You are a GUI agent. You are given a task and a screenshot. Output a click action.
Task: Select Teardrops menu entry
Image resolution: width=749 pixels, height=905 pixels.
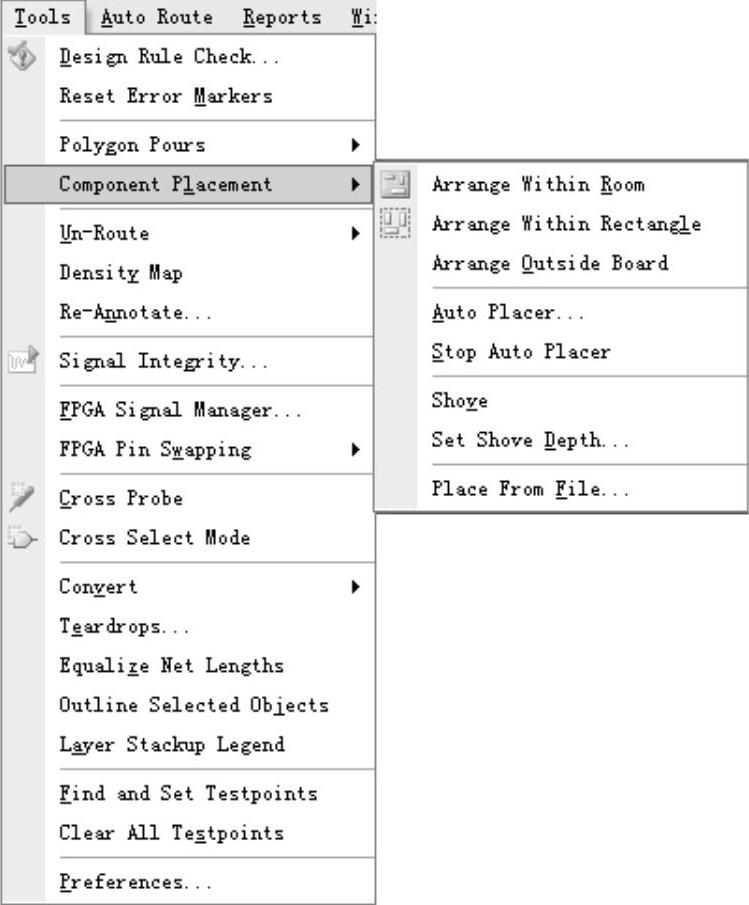pyautogui.click(x=124, y=627)
